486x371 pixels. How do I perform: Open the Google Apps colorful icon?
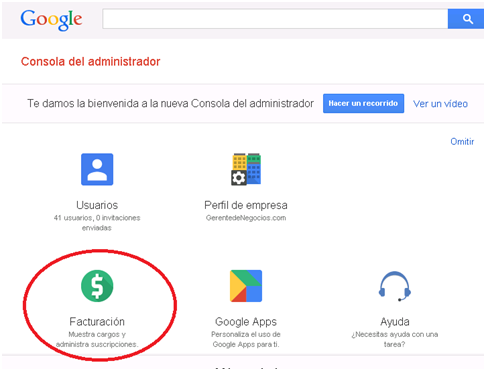246,286
